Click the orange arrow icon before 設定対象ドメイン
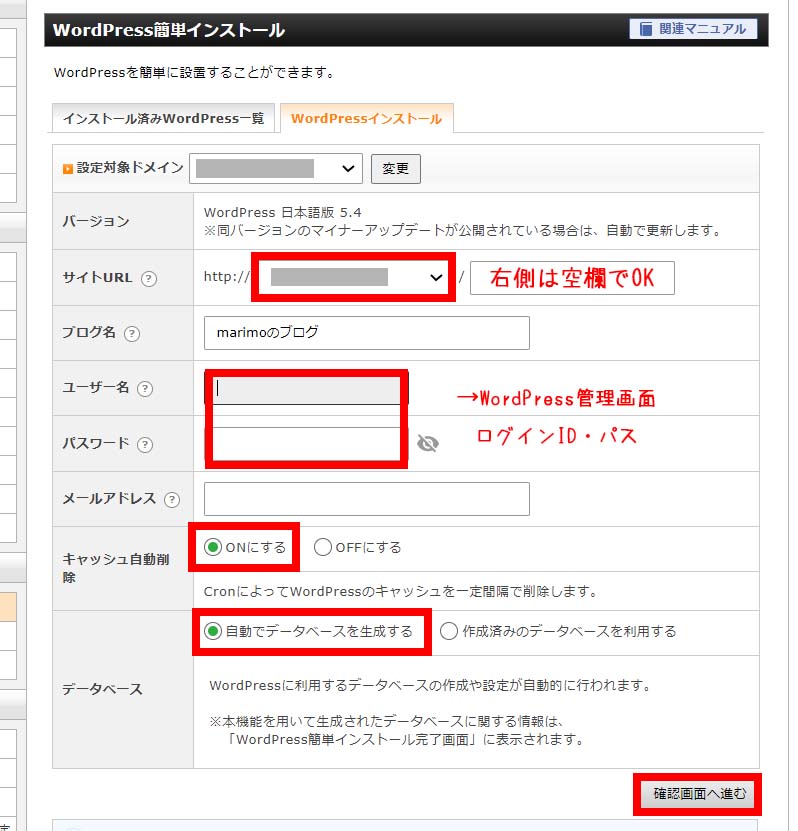The width and height of the screenshot is (798, 831). (x=68, y=169)
